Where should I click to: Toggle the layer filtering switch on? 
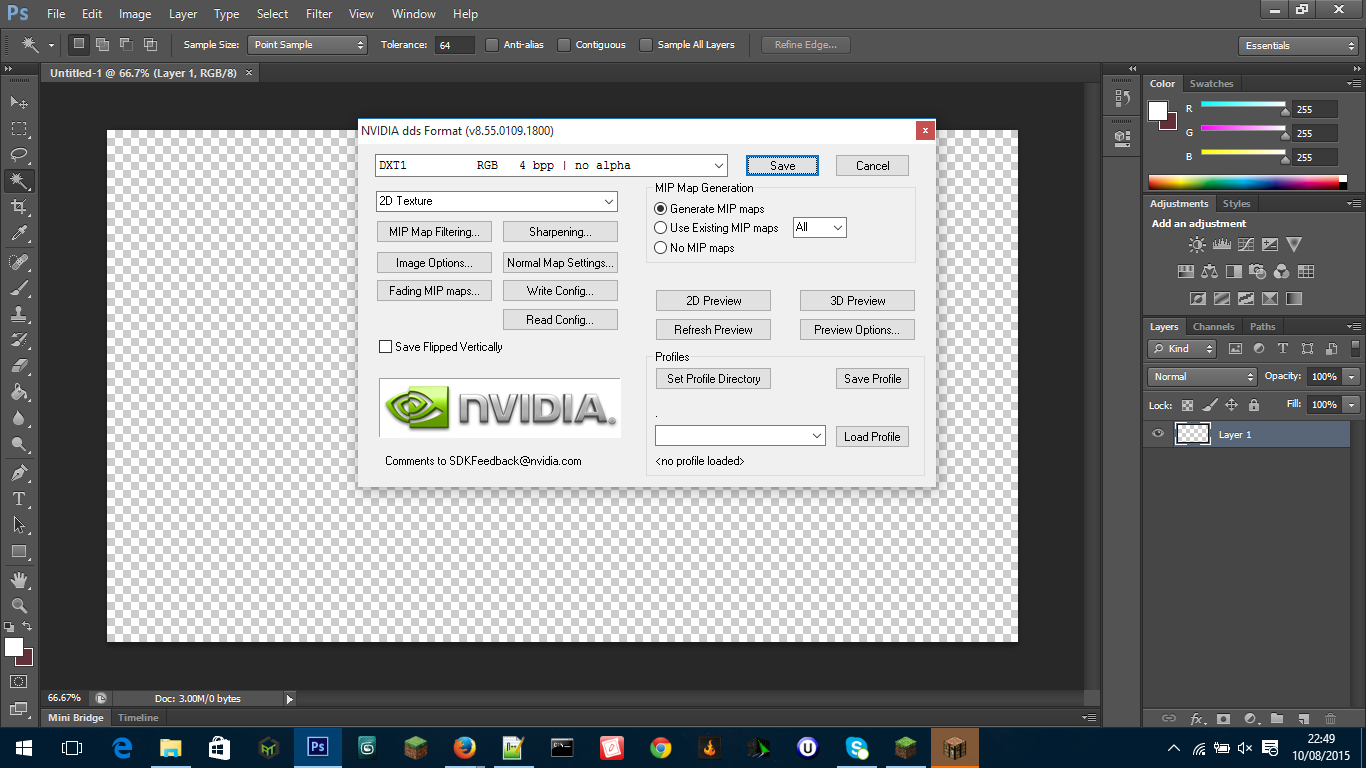point(1357,349)
